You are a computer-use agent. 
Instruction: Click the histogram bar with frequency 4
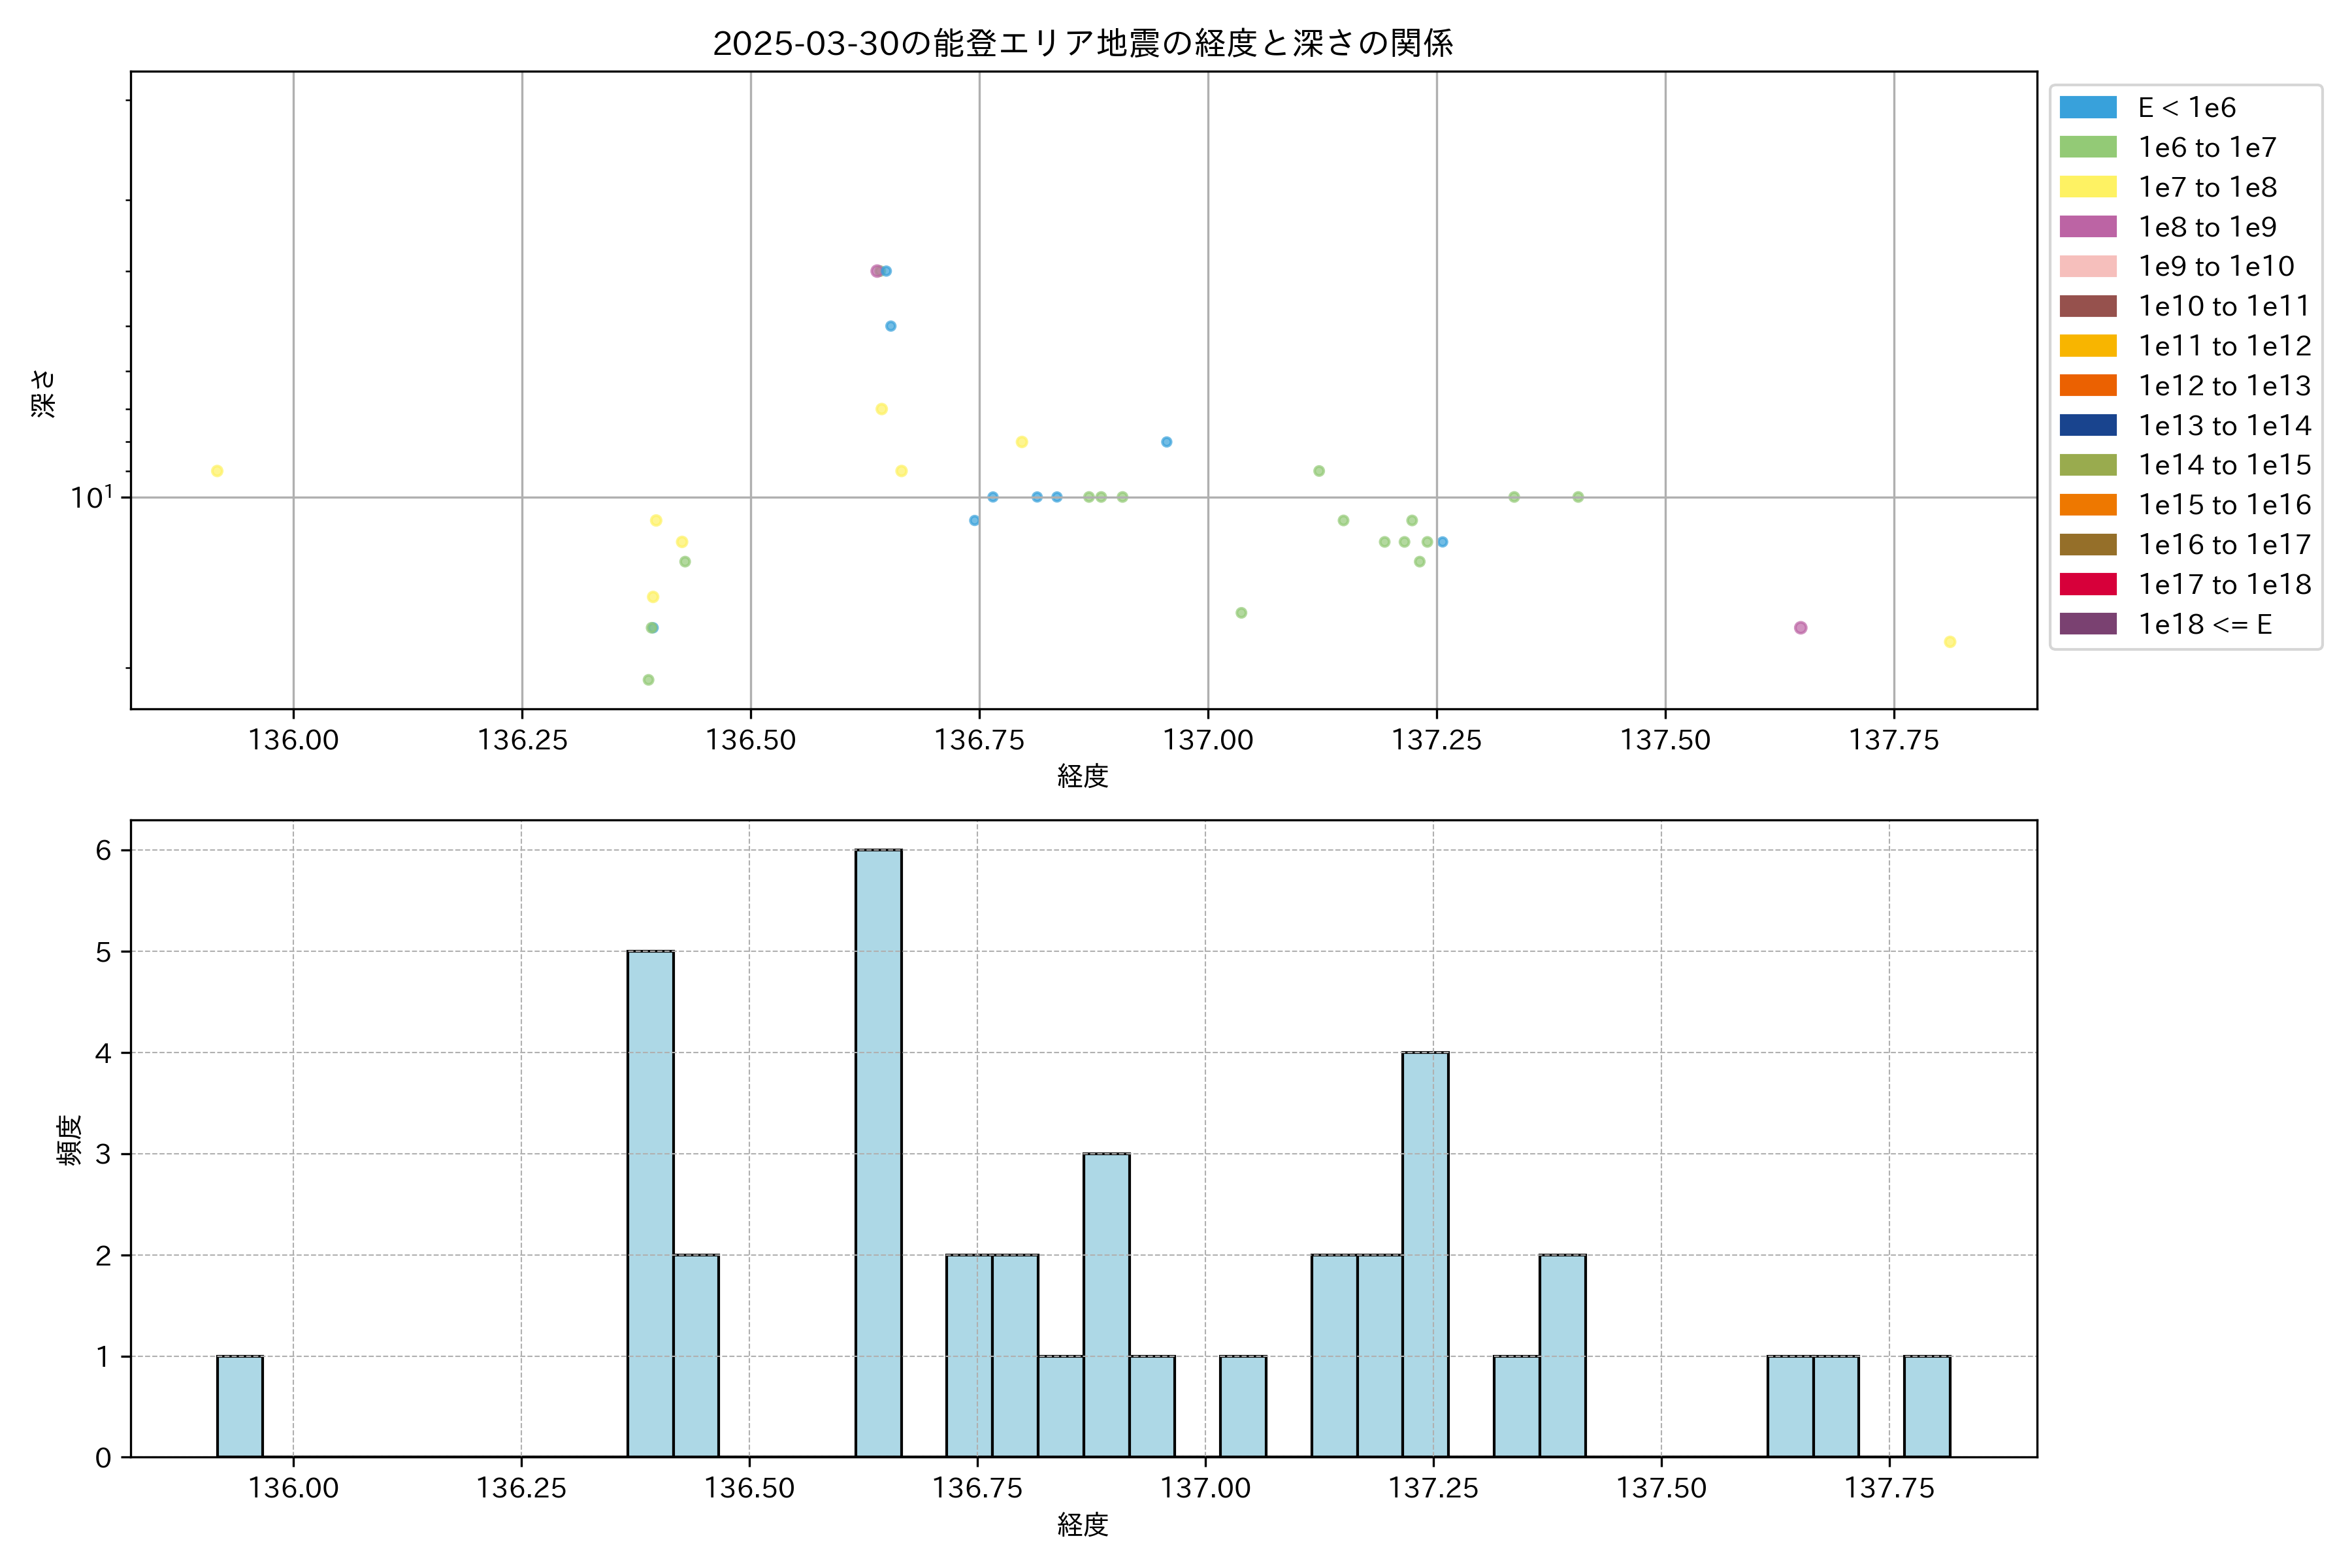pyautogui.click(x=1425, y=1254)
